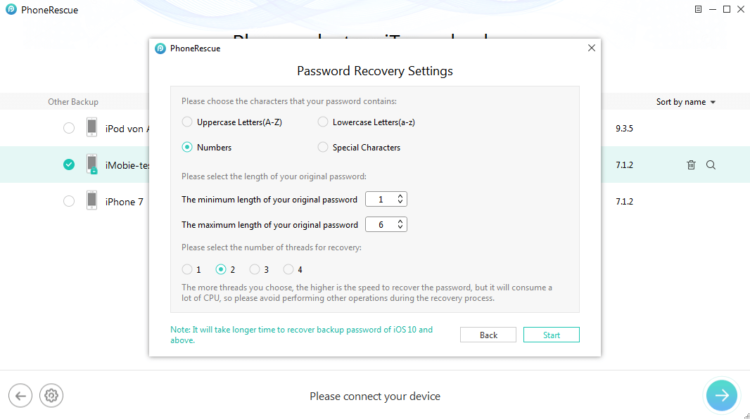Viewport: 750px width, 419px height.
Task: Open the Sort by name dropdown
Action: coord(685,102)
